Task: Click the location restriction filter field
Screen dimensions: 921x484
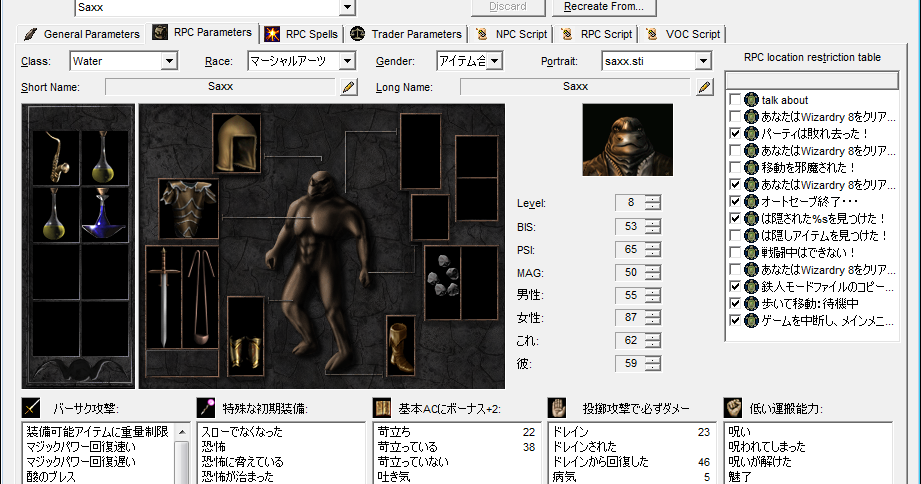Action: (812, 80)
